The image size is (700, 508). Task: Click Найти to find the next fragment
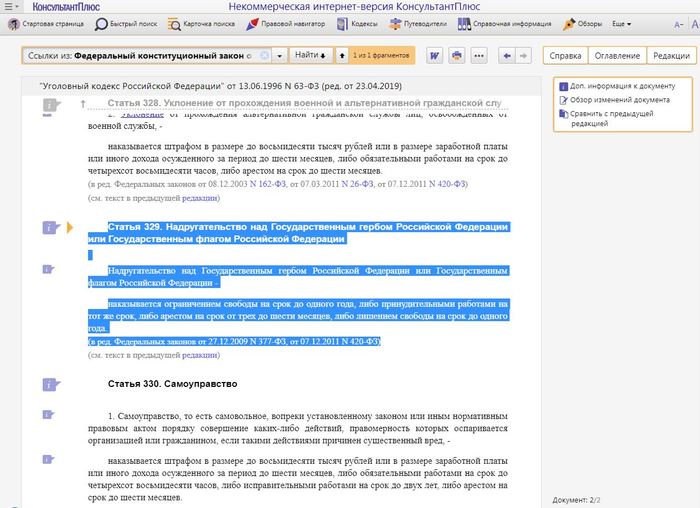coord(311,56)
